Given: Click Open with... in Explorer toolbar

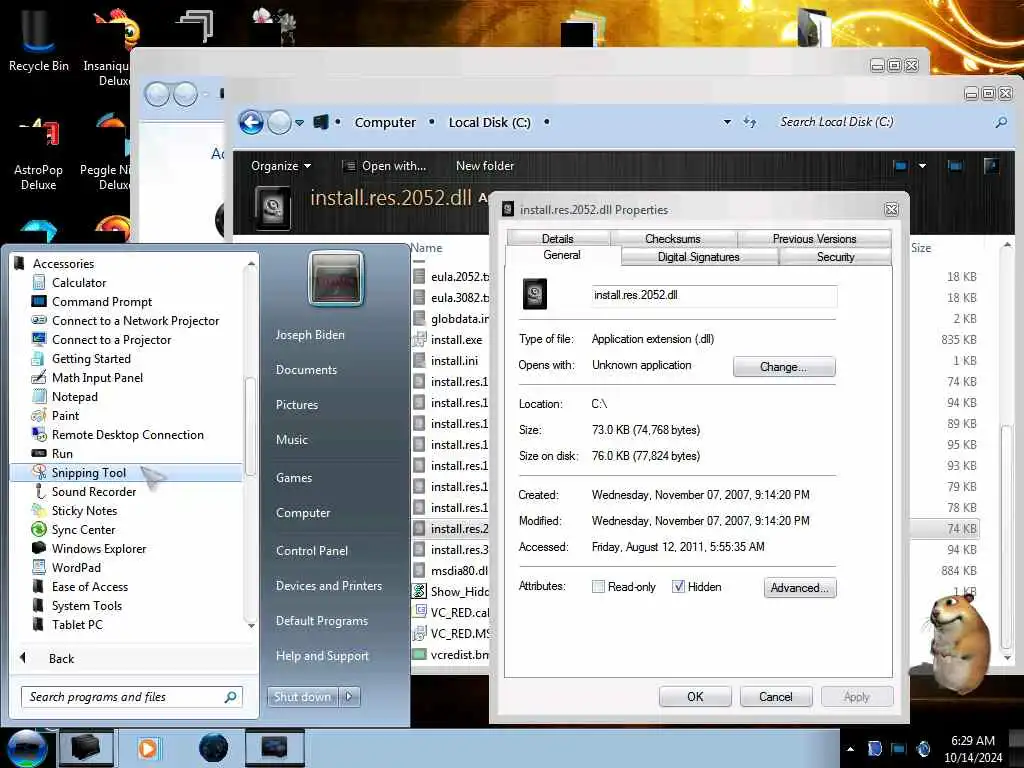Looking at the screenshot, I should coord(385,166).
